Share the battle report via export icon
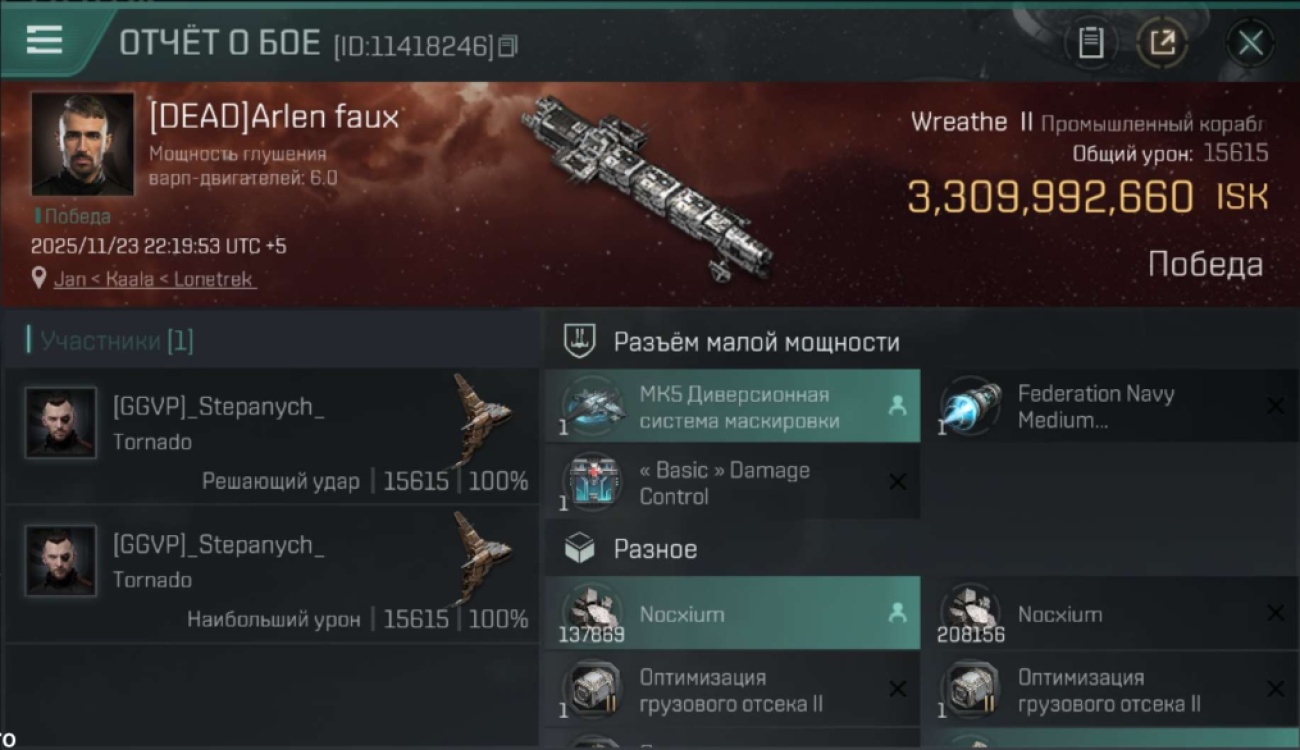This screenshot has width=1300, height=750. click(1162, 42)
